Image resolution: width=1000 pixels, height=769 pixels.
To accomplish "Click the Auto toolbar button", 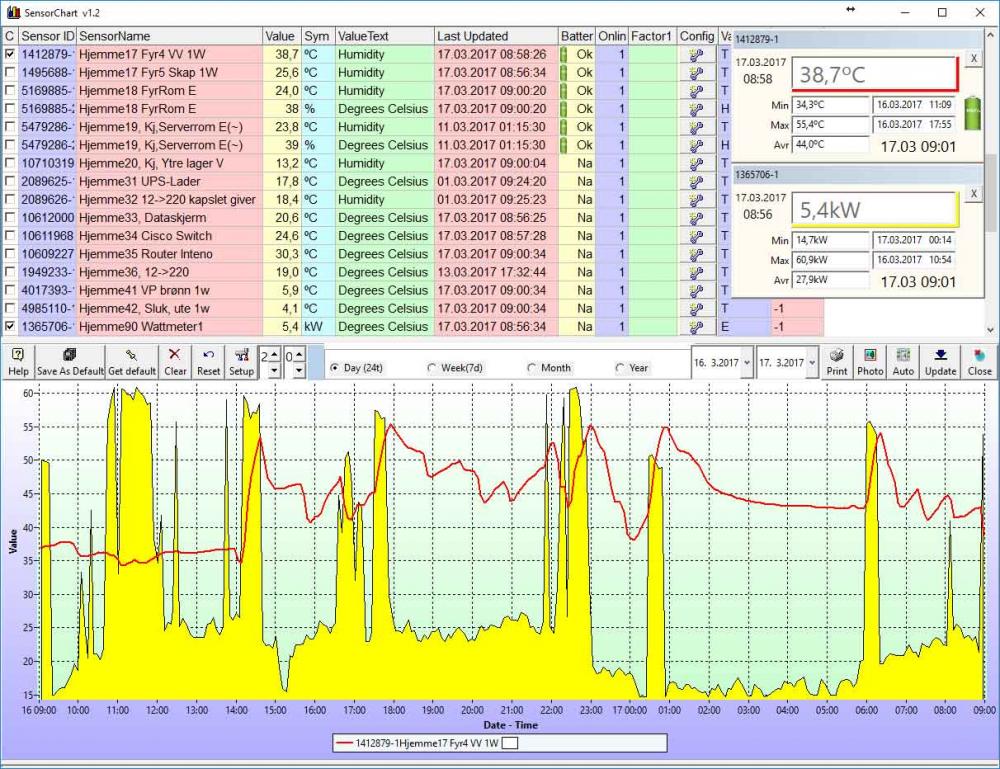I will [903, 361].
